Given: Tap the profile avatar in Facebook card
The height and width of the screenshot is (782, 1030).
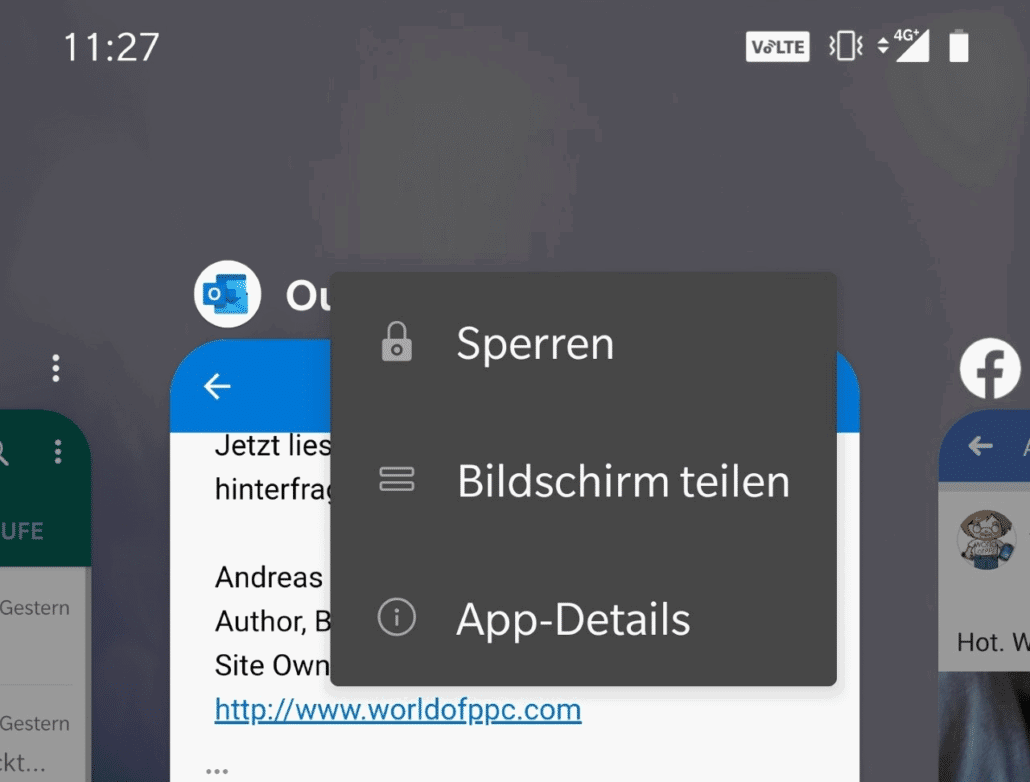Looking at the screenshot, I should tap(986, 540).
